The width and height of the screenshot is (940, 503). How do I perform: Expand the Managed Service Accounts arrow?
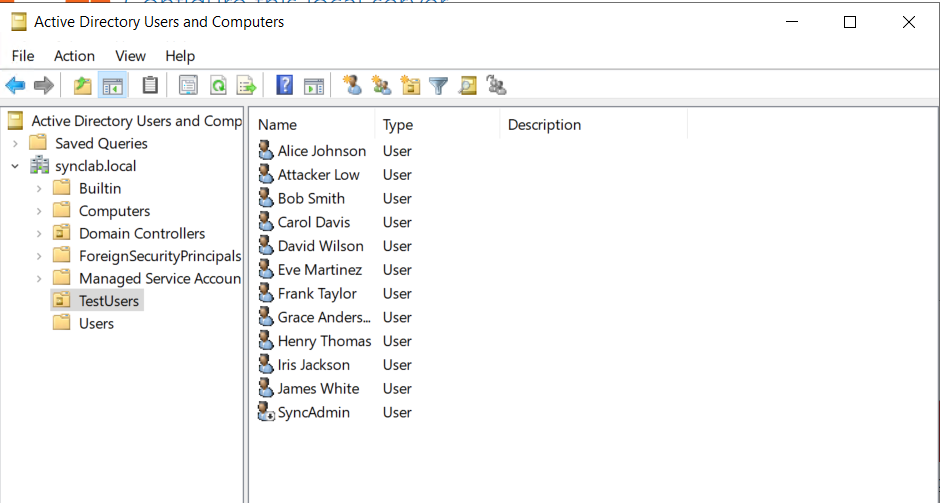coord(39,279)
